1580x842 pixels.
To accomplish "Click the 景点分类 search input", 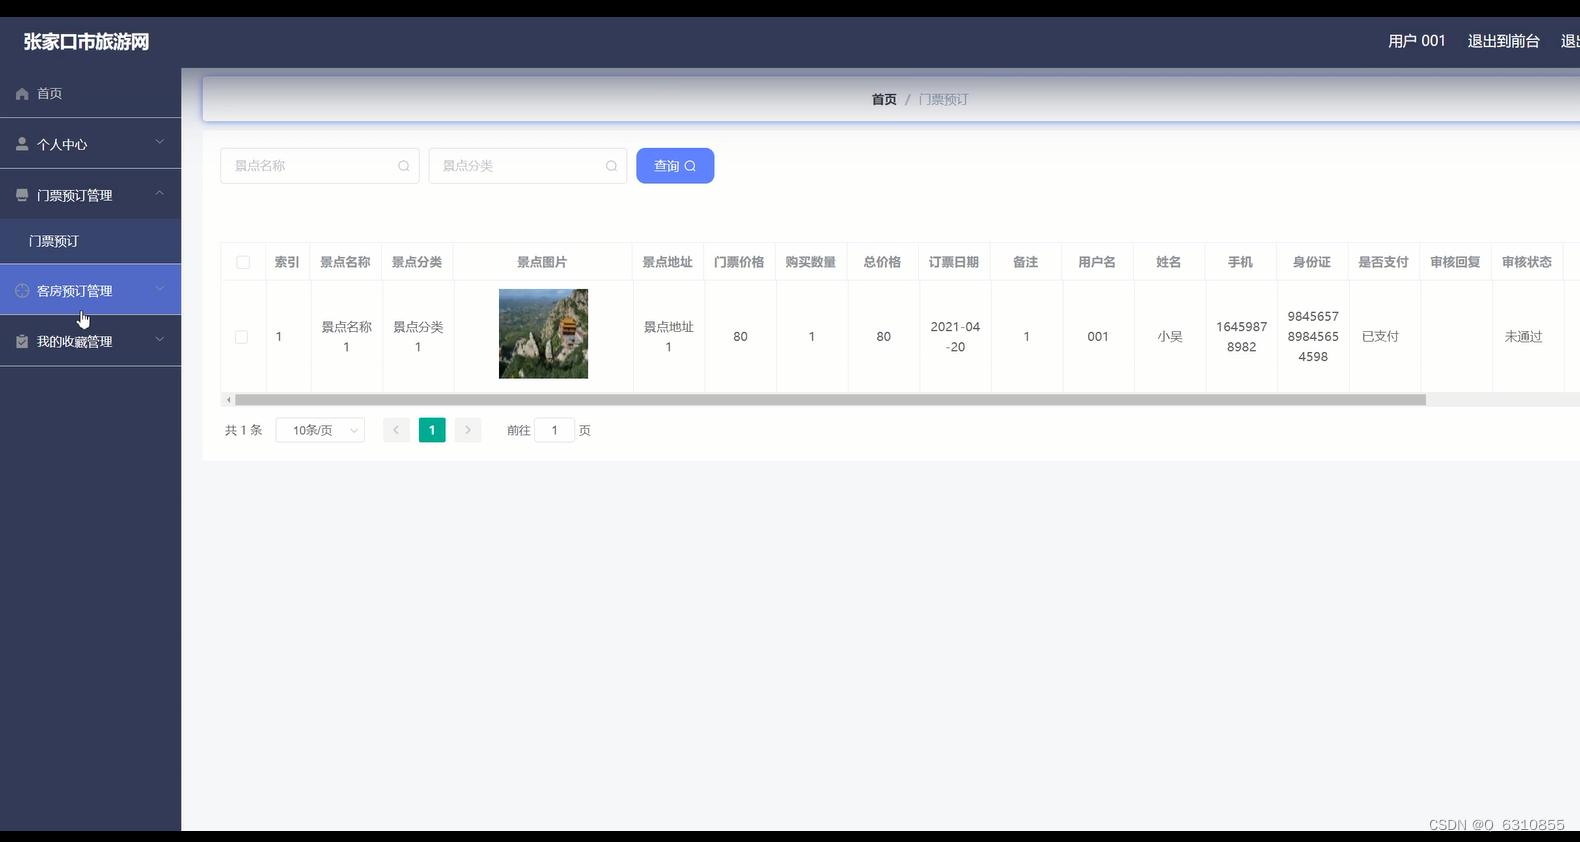I will pyautogui.click(x=527, y=166).
